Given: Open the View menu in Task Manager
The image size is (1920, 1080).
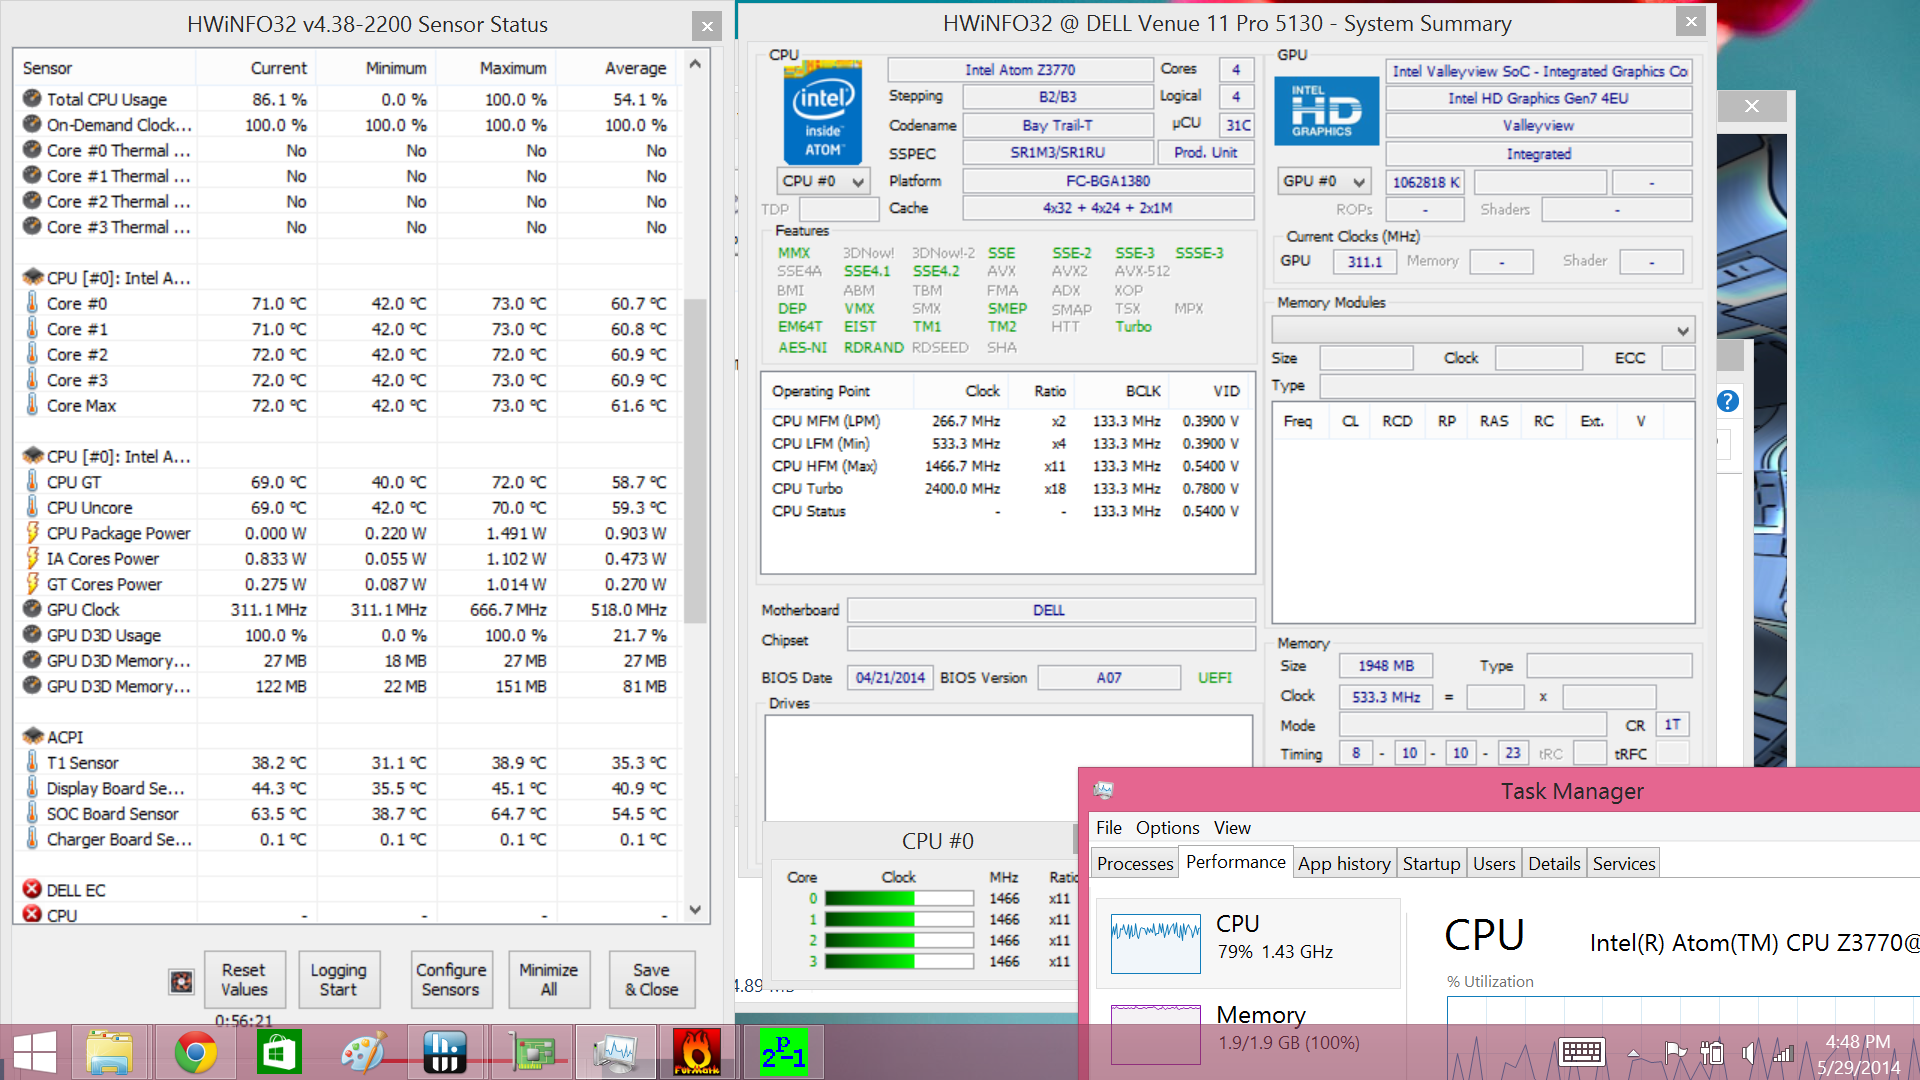Looking at the screenshot, I should [x=1232, y=827].
